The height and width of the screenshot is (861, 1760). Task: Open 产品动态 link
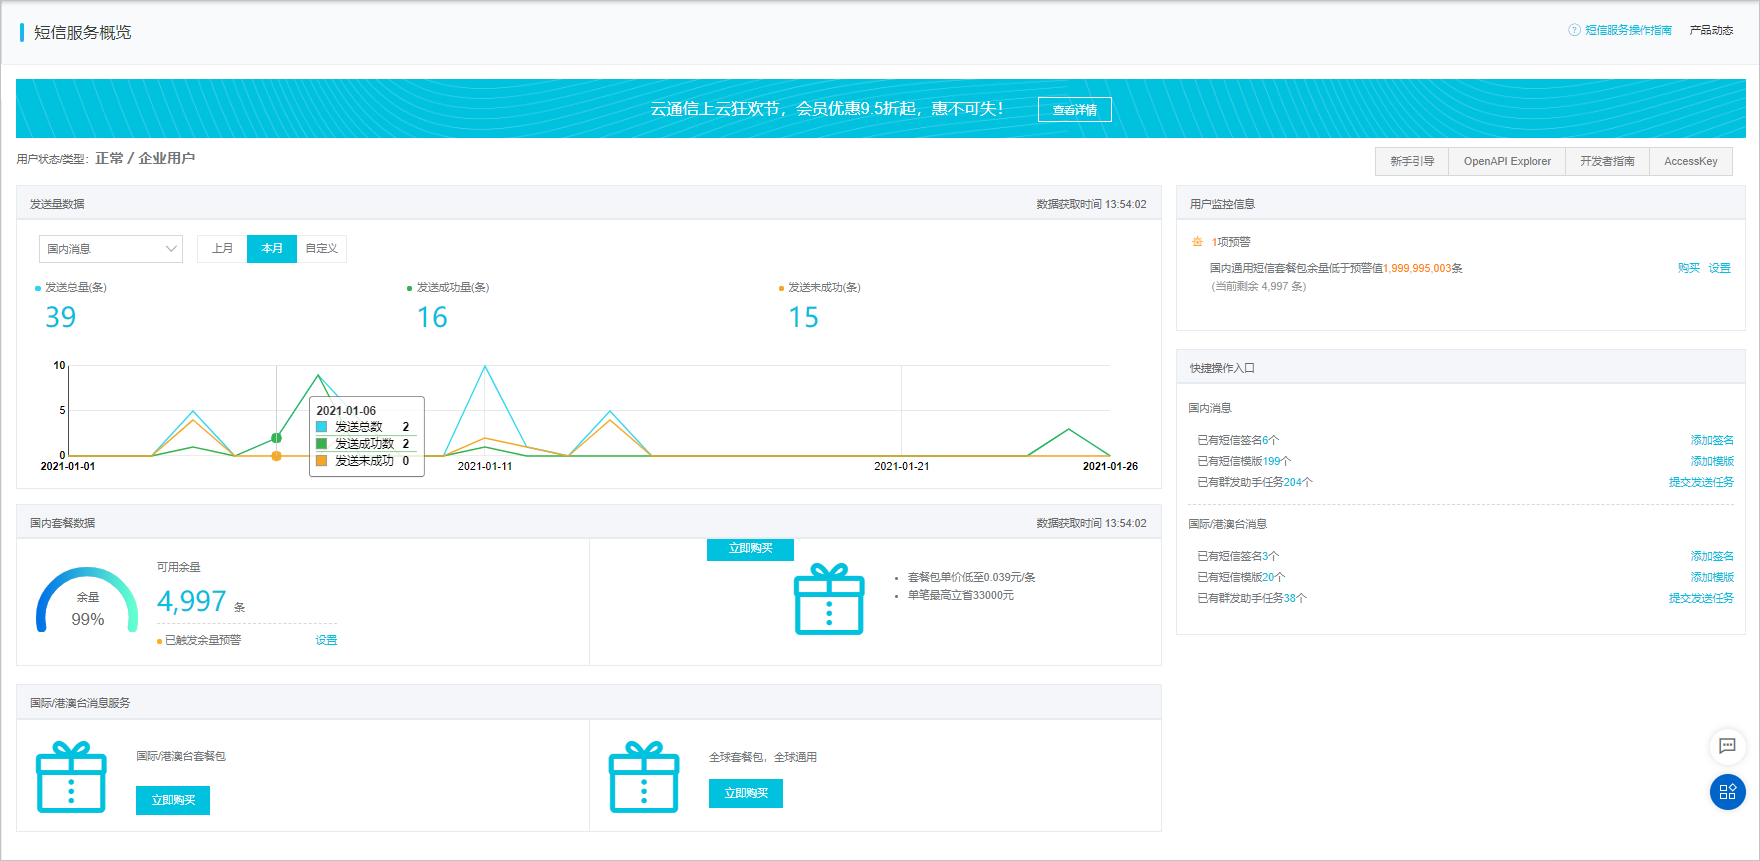(1711, 30)
